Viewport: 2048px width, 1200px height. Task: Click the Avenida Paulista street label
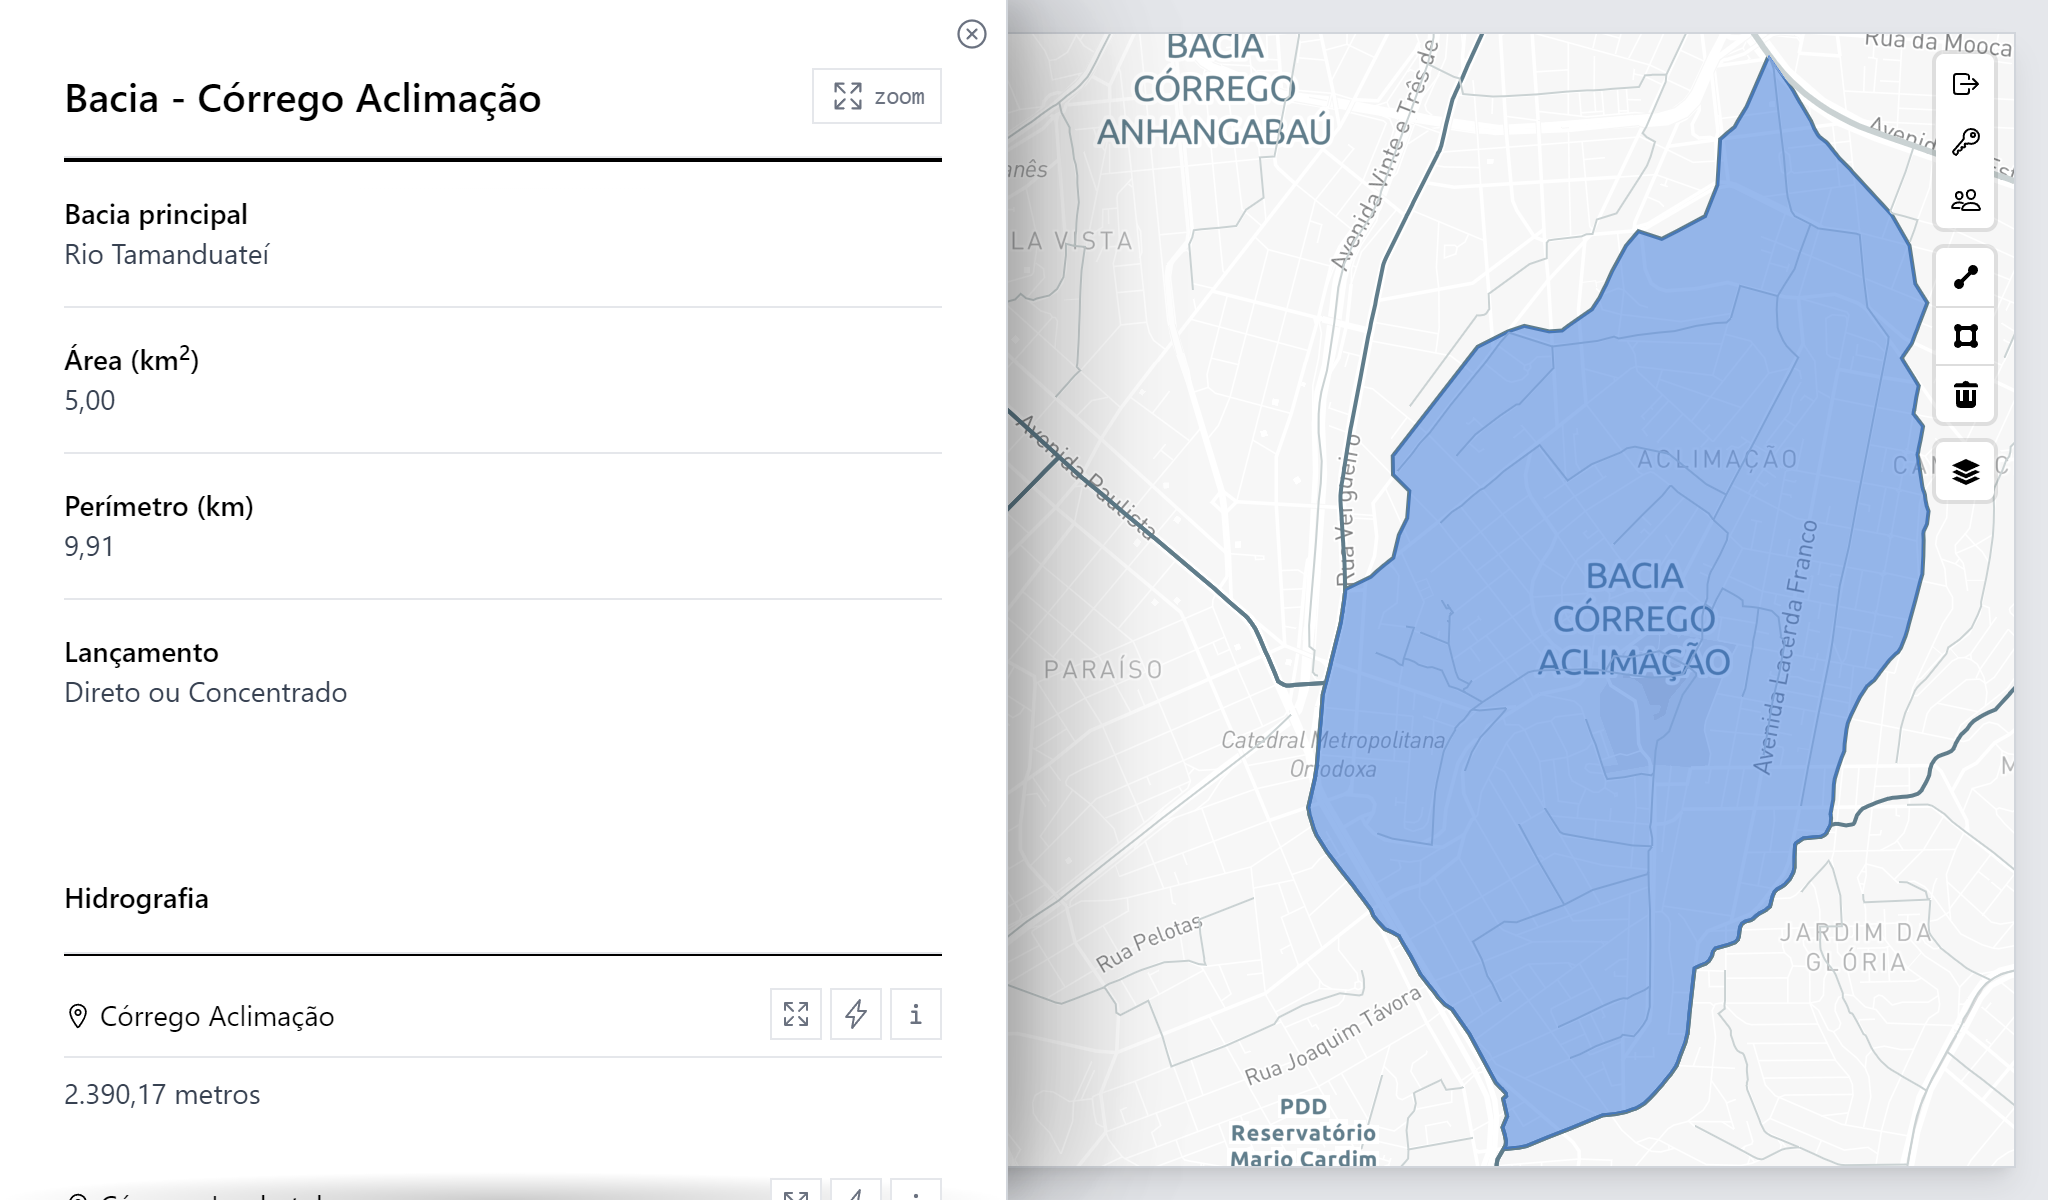[x=1087, y=478]
